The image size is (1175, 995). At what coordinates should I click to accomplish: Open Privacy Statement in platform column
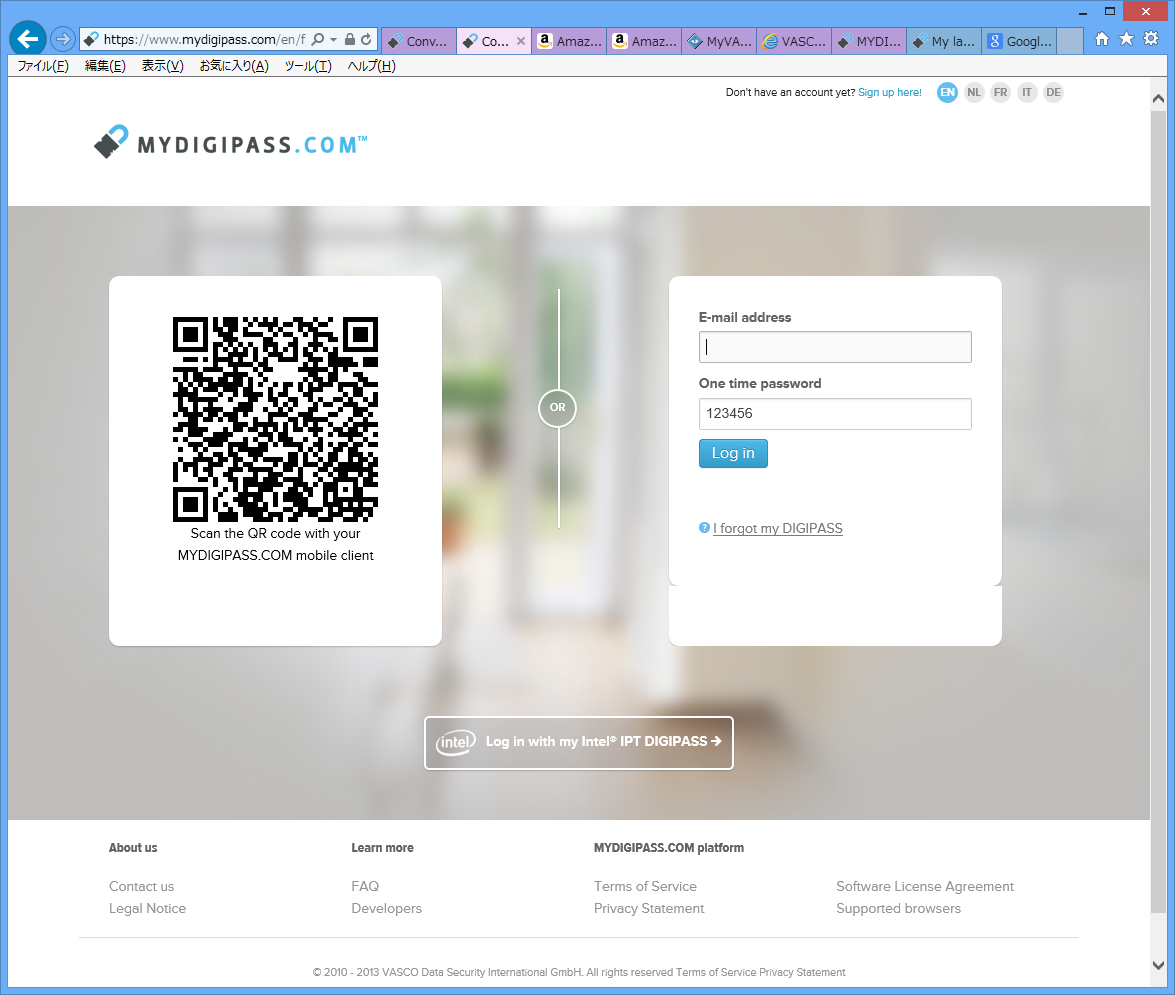click(649, 908)
